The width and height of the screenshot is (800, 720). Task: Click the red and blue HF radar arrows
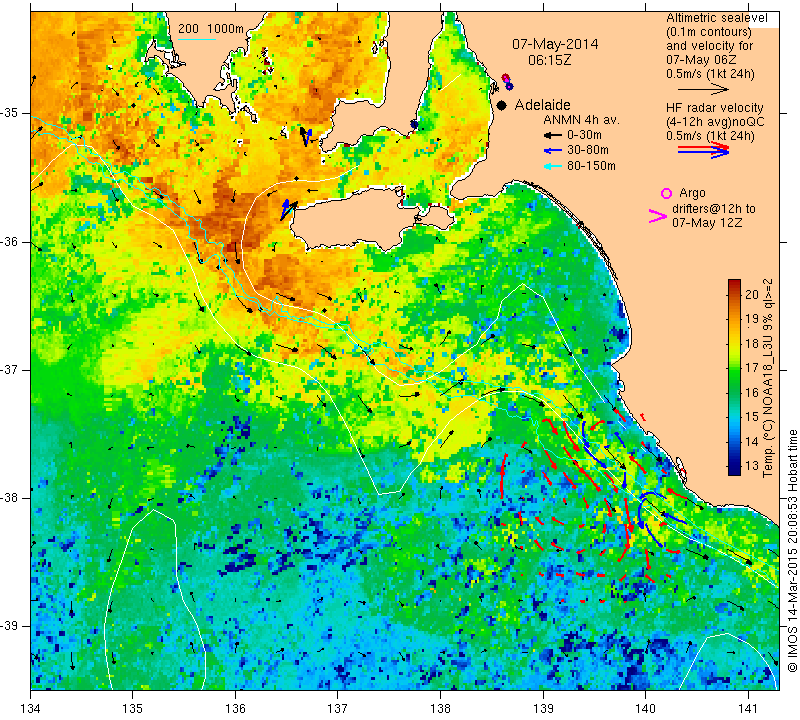704,150
